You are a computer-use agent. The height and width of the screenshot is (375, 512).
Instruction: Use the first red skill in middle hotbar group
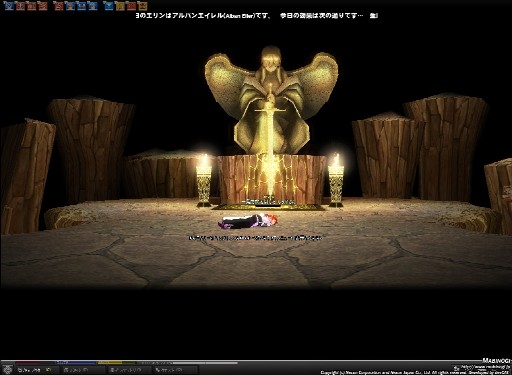(x=58, y=6)
